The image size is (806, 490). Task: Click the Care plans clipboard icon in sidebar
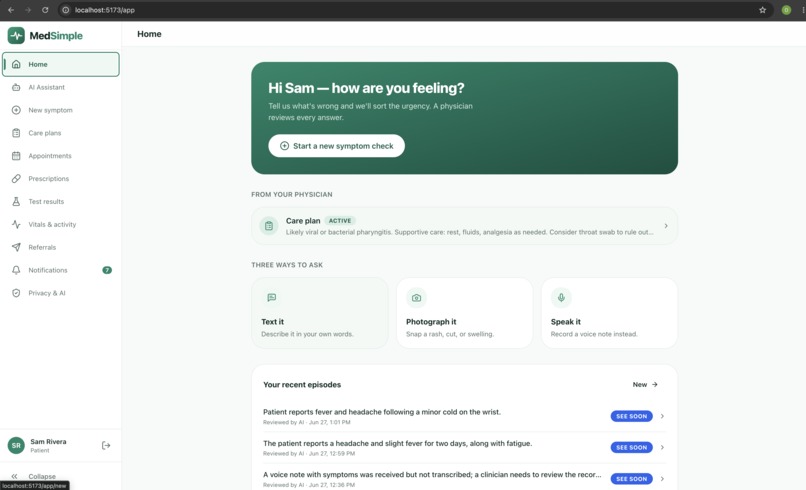click(x=16, y=133)
